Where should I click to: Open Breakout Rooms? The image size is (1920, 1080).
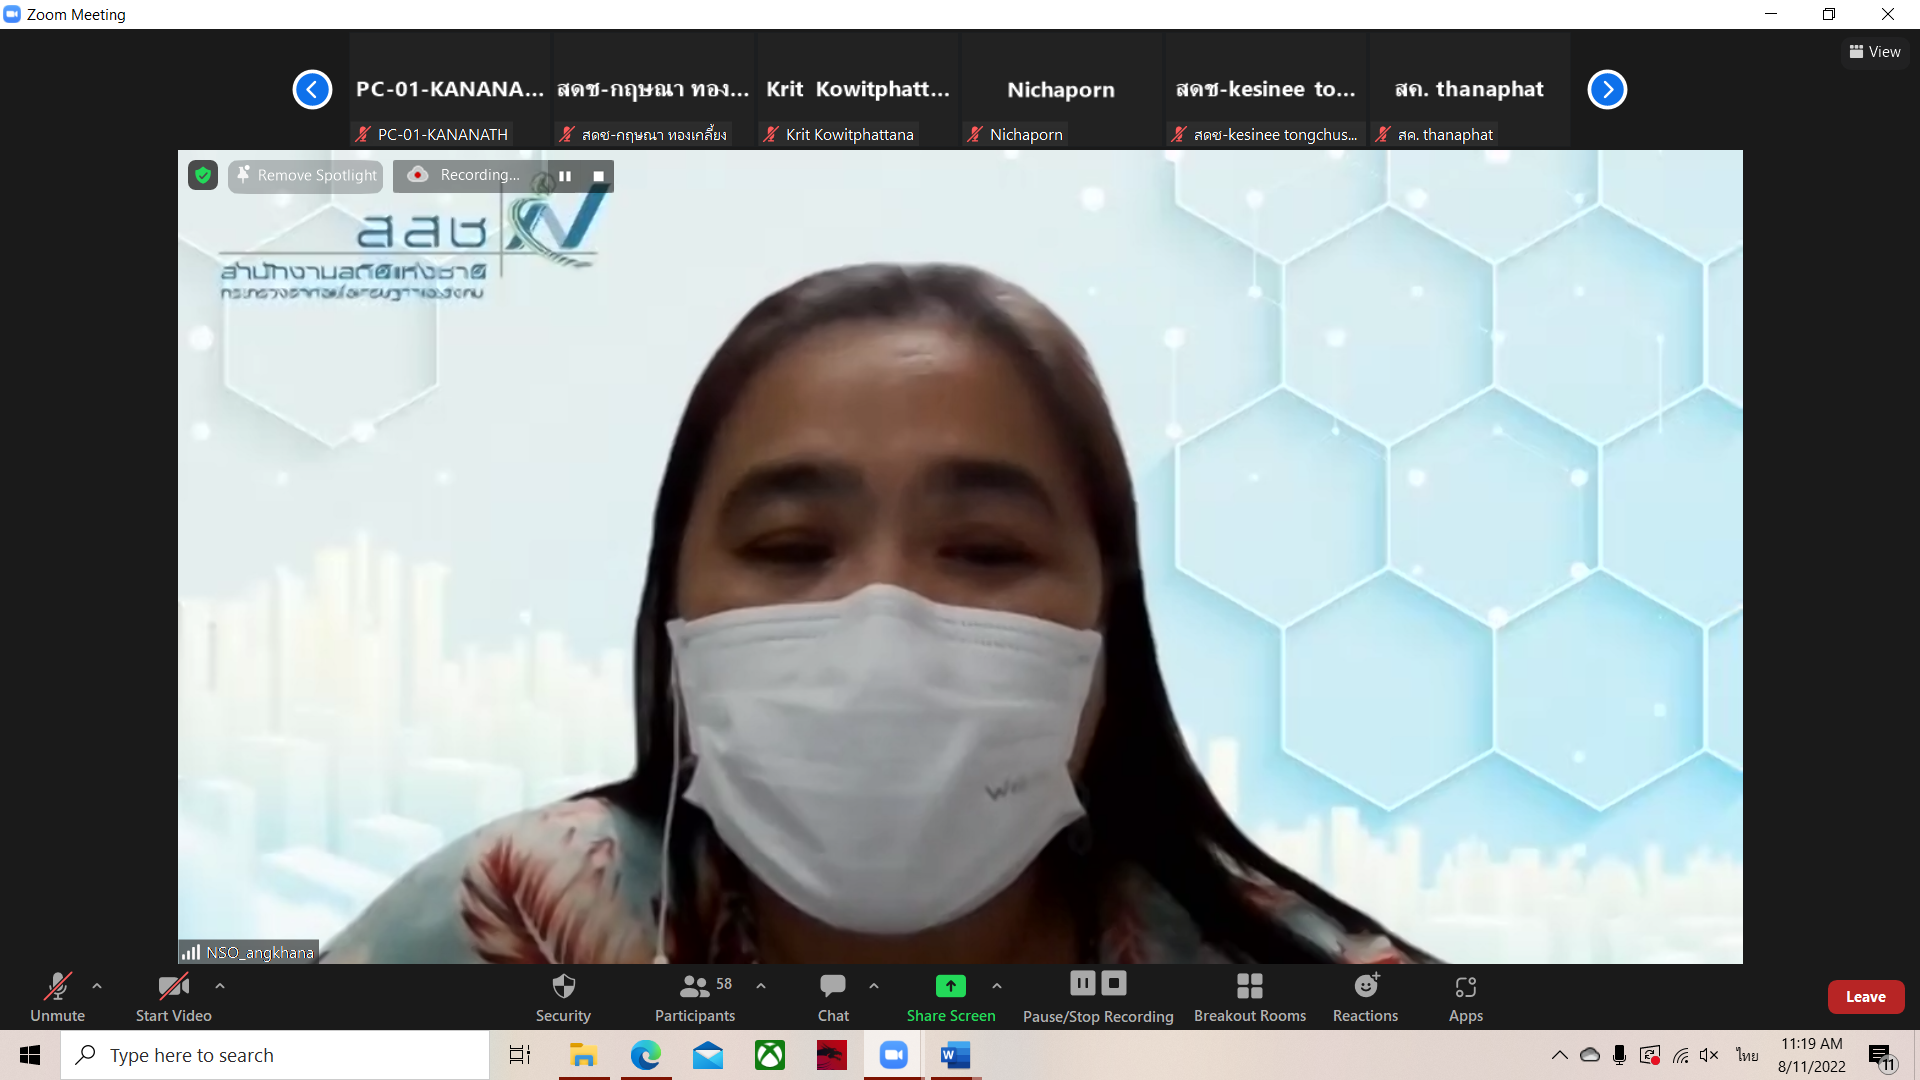(x=1249, y=997)
